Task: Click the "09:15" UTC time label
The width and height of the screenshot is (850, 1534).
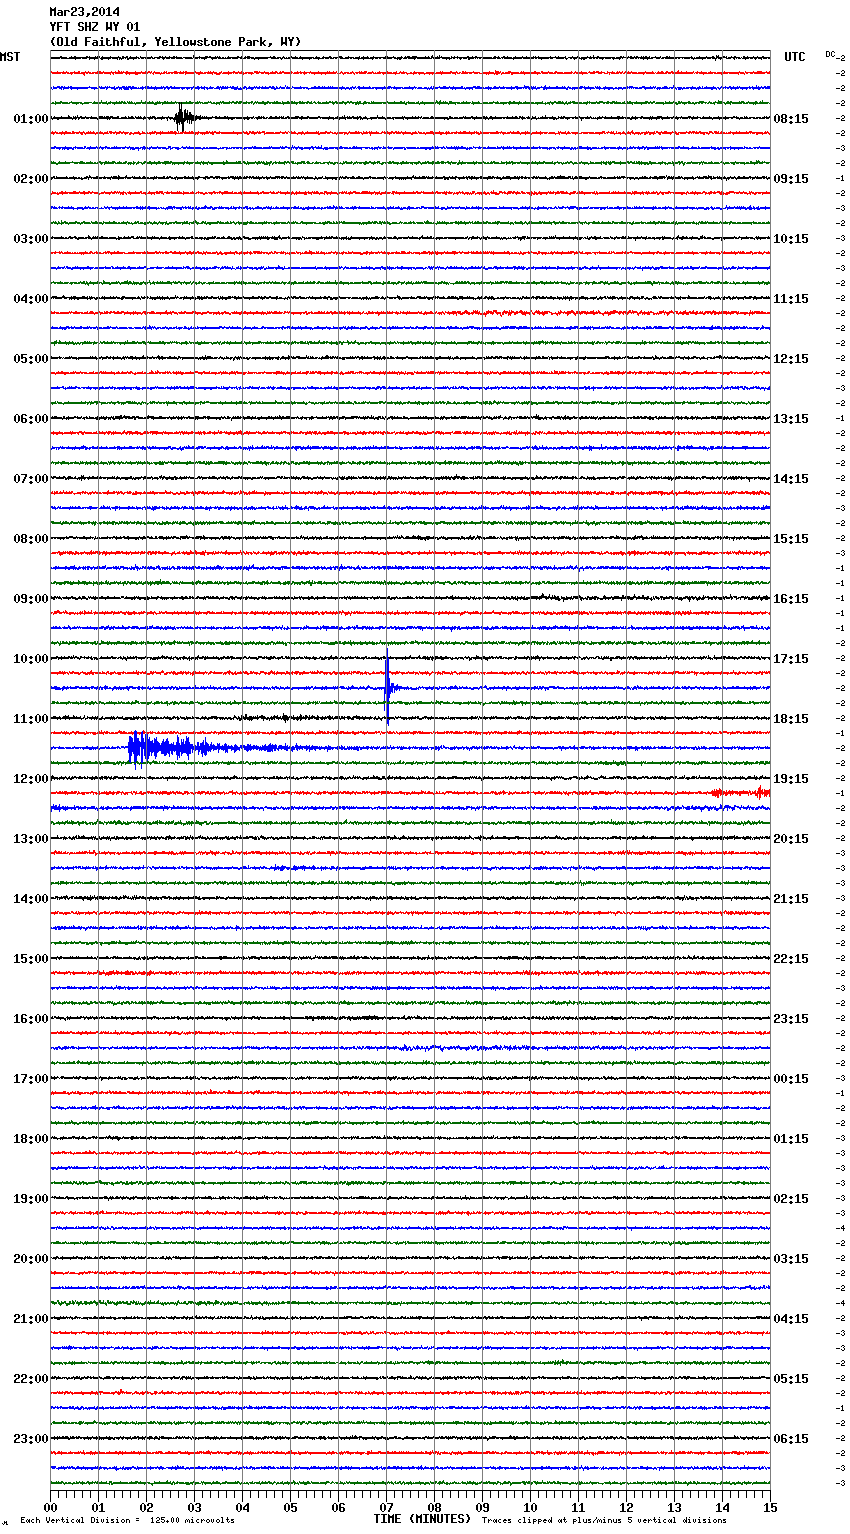Action: 791,179
